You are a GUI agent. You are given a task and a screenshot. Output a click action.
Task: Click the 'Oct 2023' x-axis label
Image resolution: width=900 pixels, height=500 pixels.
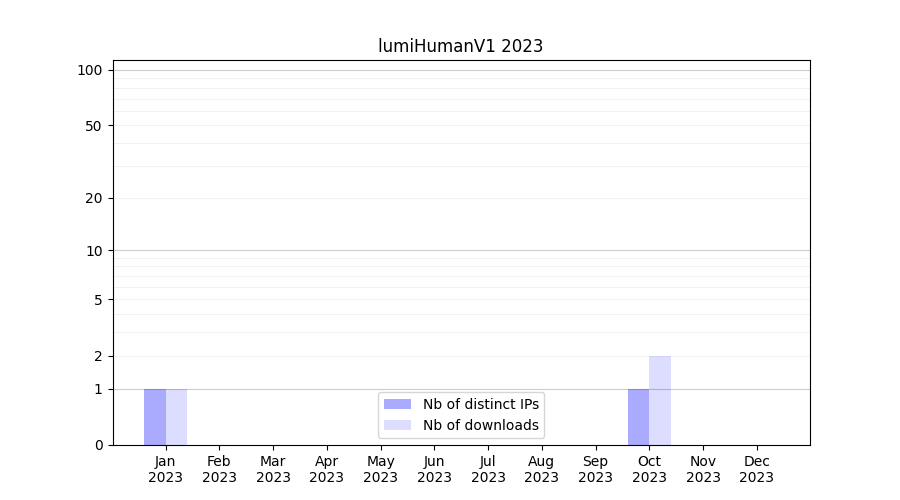click(649, 469)
